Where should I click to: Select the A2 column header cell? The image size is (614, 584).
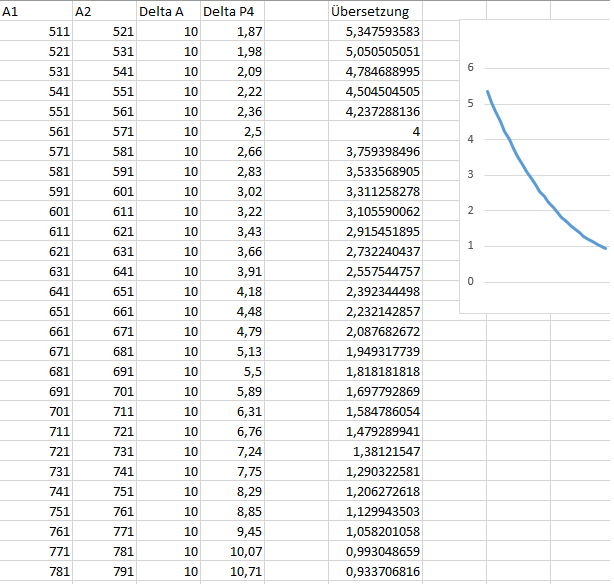(105, 12)
